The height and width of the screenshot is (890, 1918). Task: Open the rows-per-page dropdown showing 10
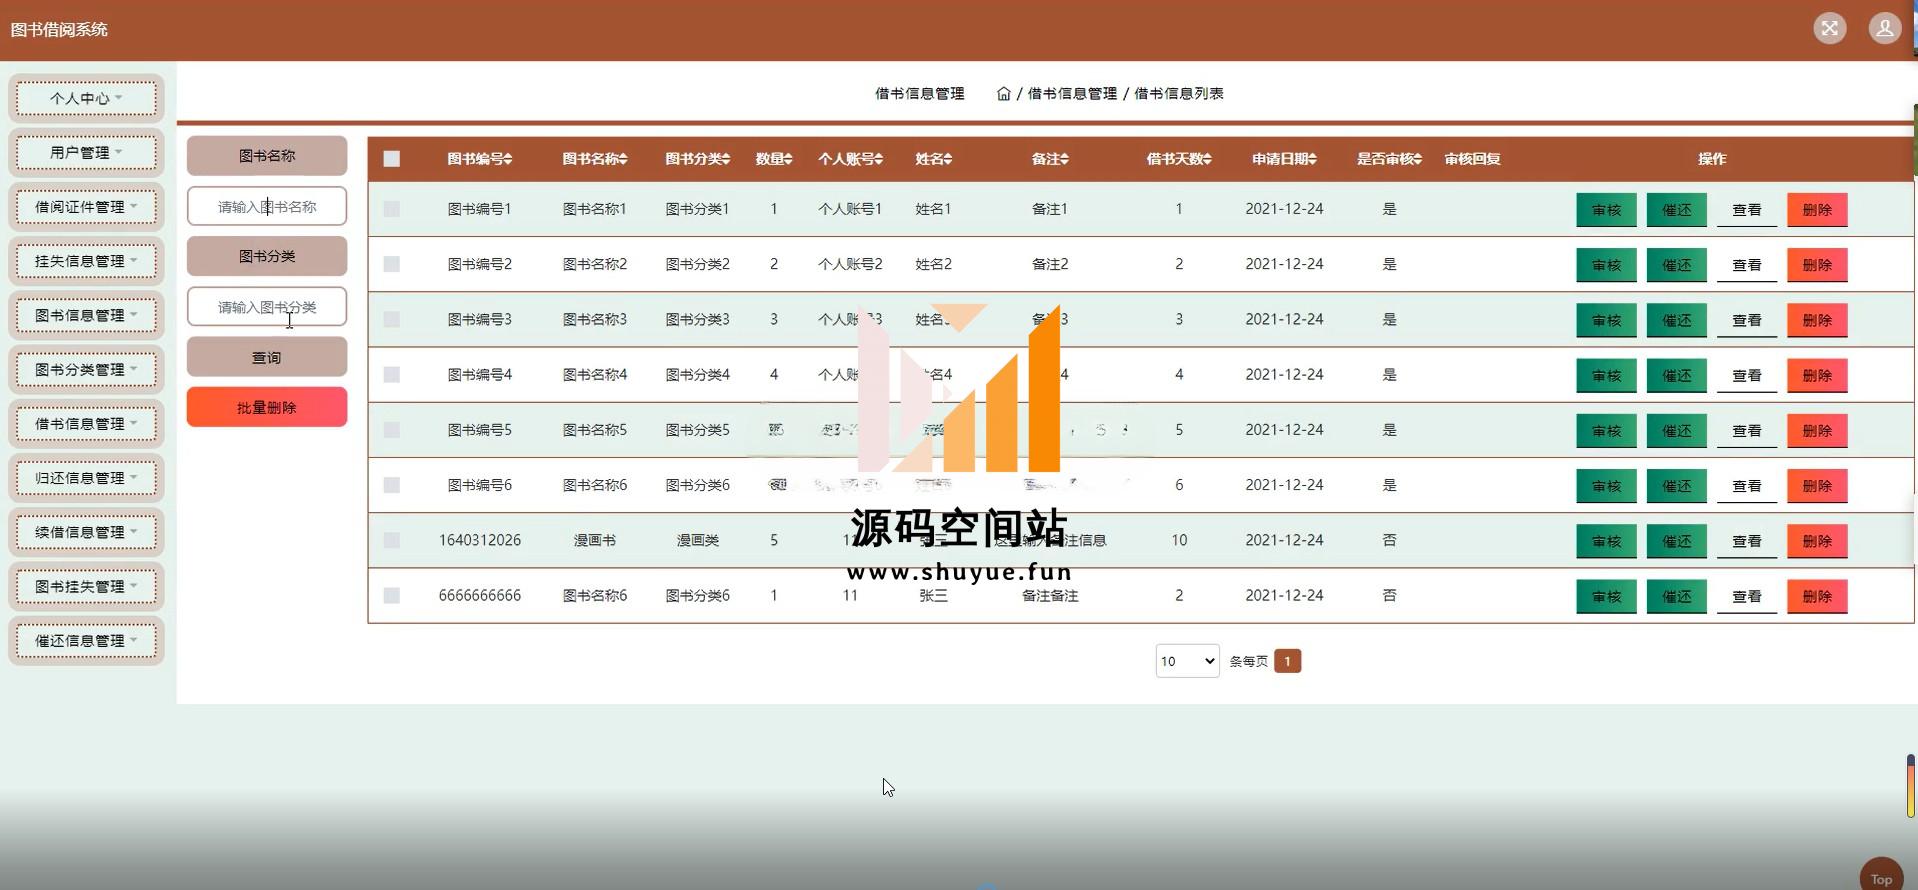(x=1187, y=661)
